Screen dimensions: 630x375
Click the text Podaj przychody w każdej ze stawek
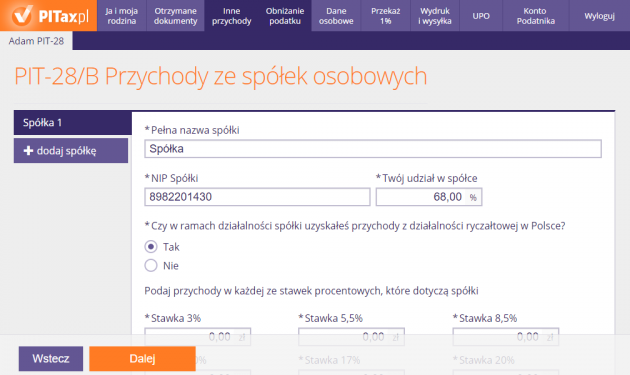311,291
